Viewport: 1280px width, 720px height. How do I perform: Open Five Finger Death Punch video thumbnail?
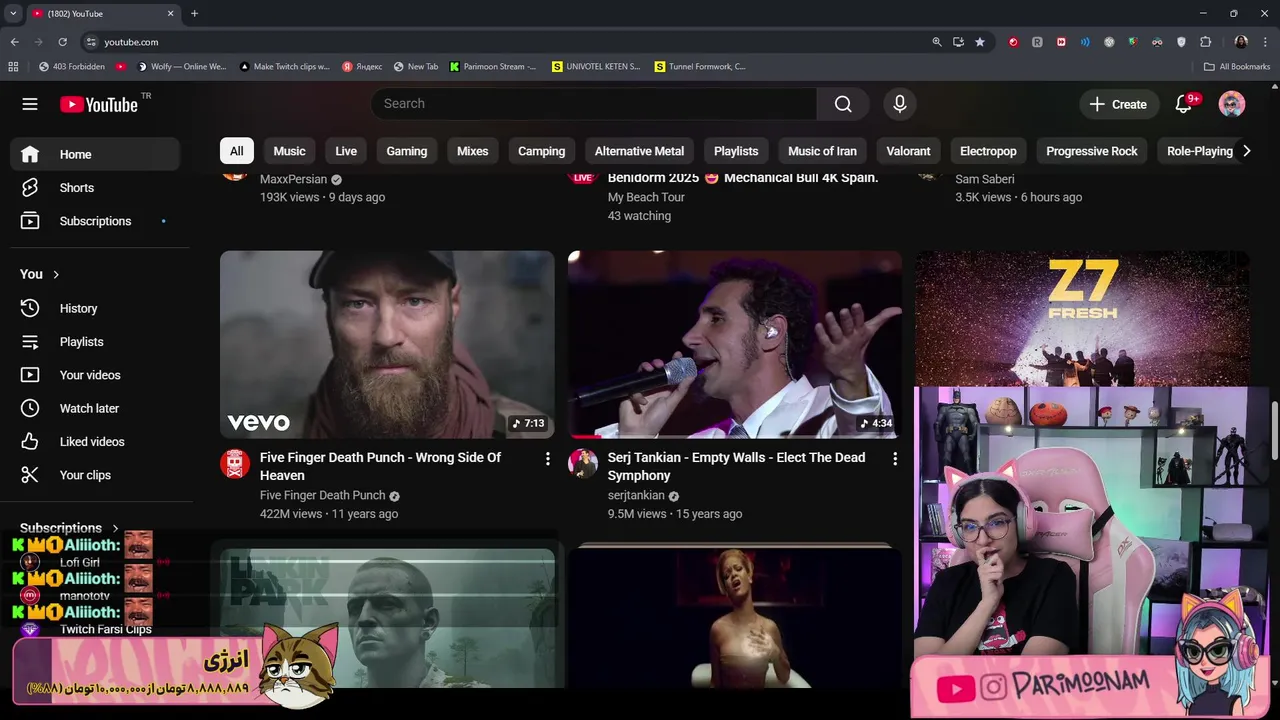coord(387,344)
